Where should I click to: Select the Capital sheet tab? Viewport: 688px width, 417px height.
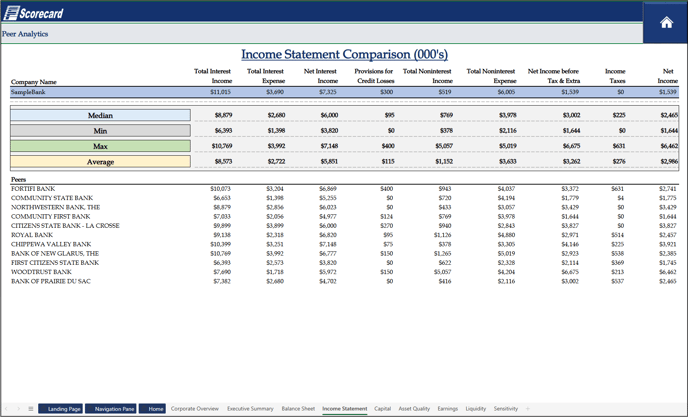[x=383, y=409]
